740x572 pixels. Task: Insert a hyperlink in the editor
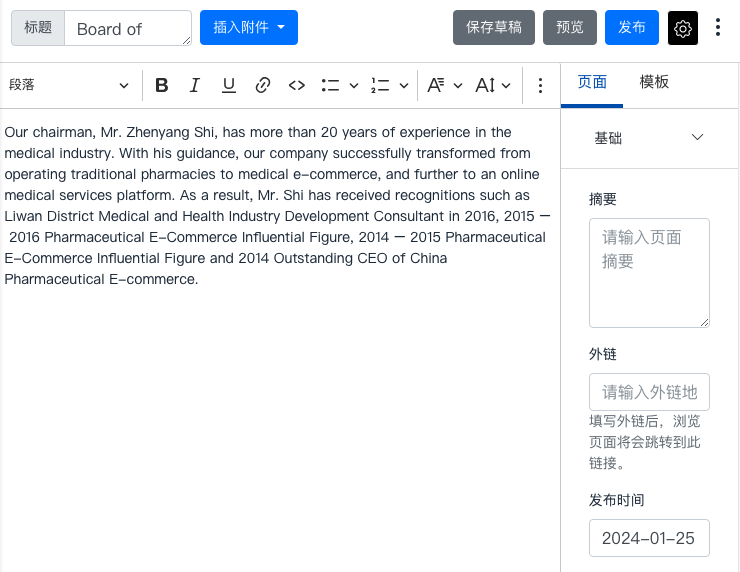pos(263,86)
